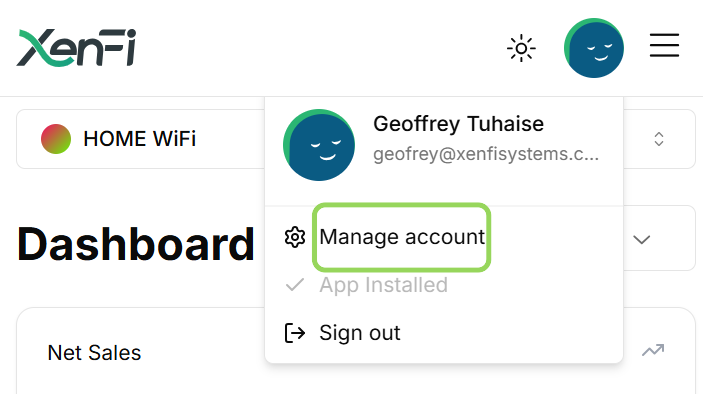This screenshot has width=703, height=394.
Task: Click the name Geoffrey Tuhaise
Action: pyautogui.click(x=458, y=124)
